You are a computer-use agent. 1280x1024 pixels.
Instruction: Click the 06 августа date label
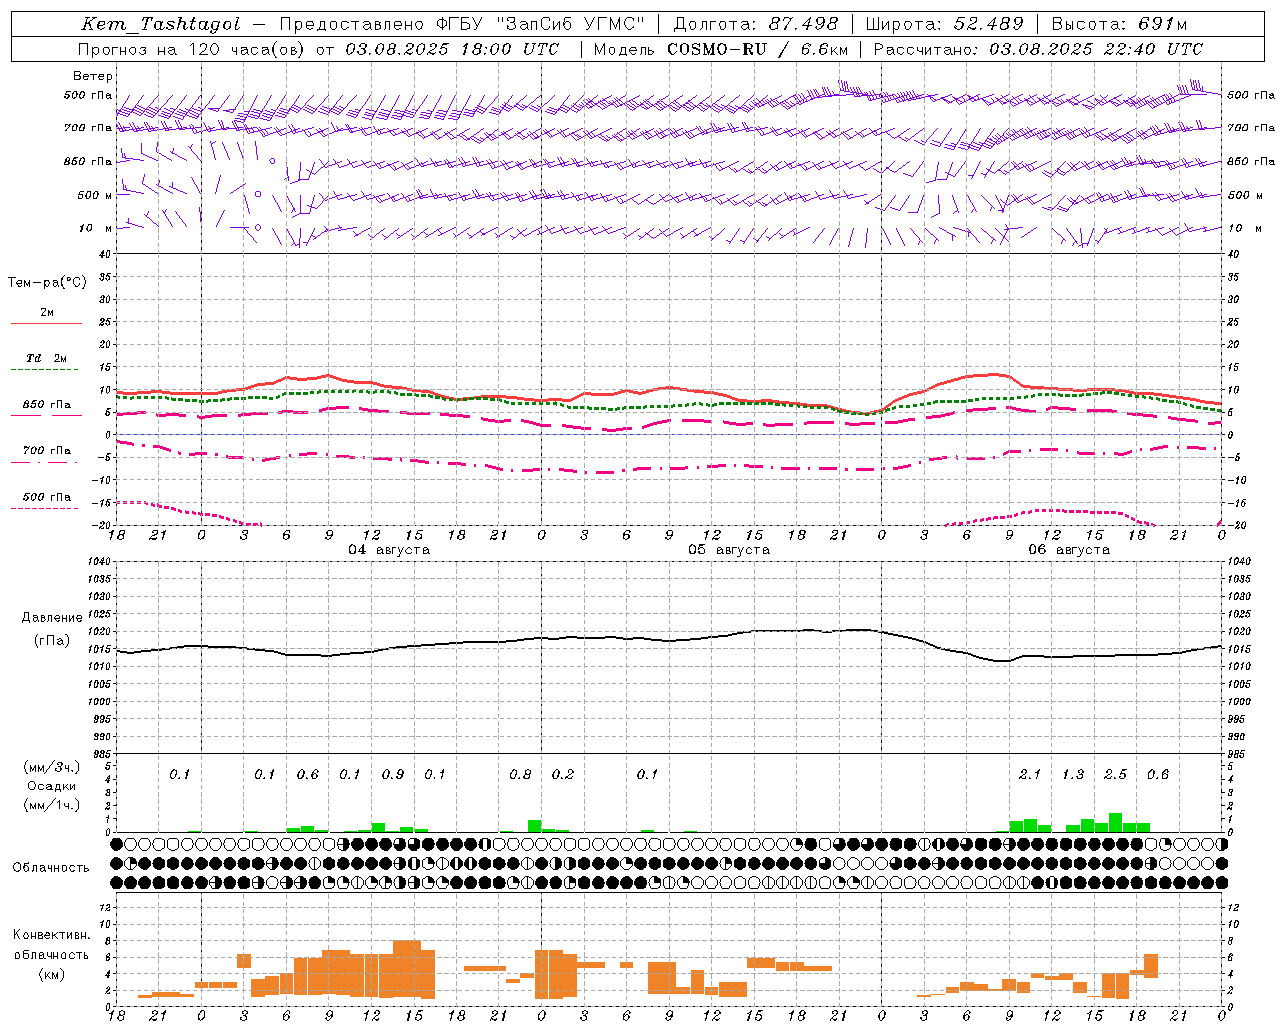tap(1069, 550)
